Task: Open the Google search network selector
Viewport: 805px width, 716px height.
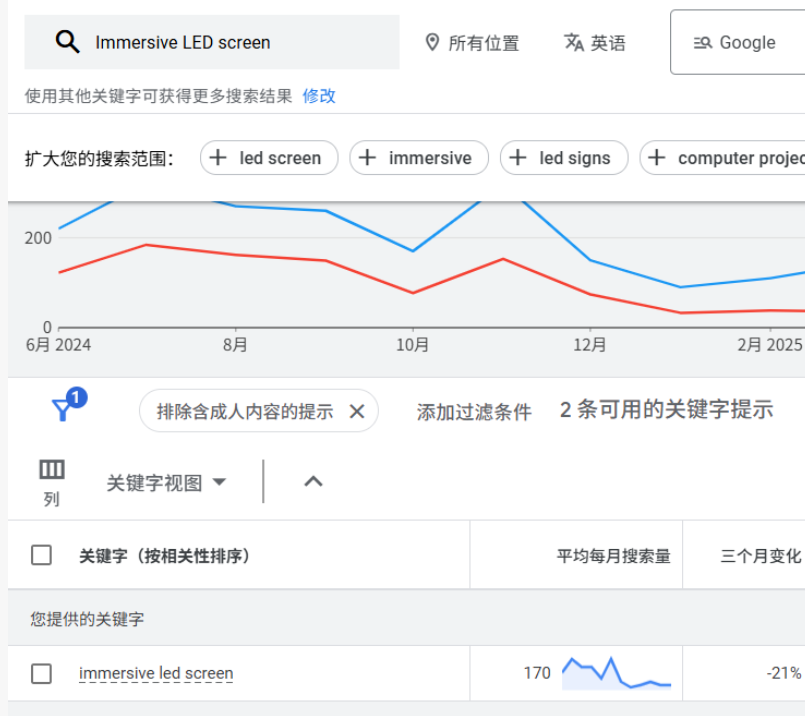Action: click(x=737, y=42)
